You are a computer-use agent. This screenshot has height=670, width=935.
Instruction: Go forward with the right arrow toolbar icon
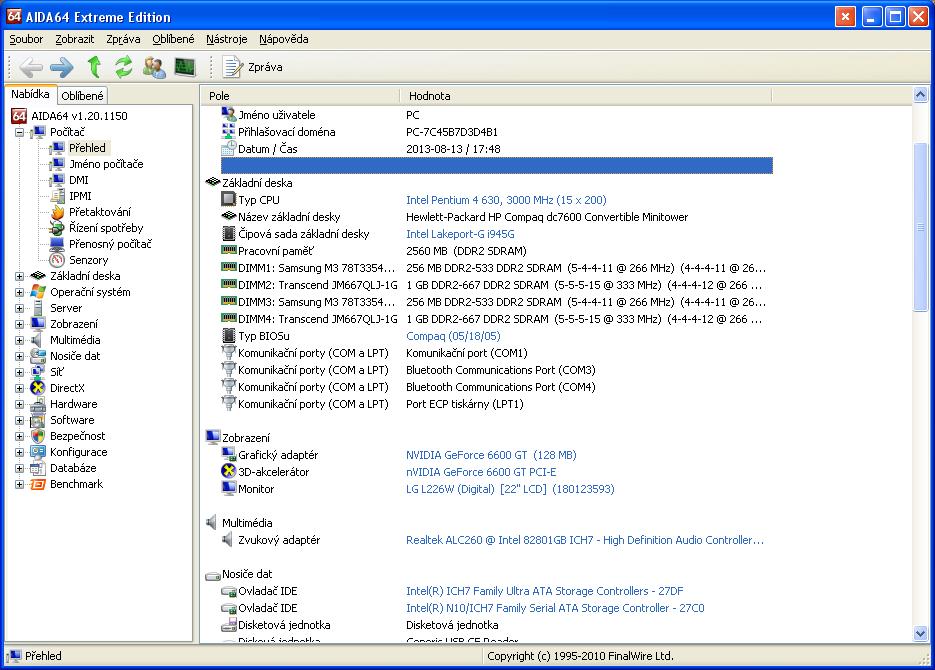coord(62,67)
